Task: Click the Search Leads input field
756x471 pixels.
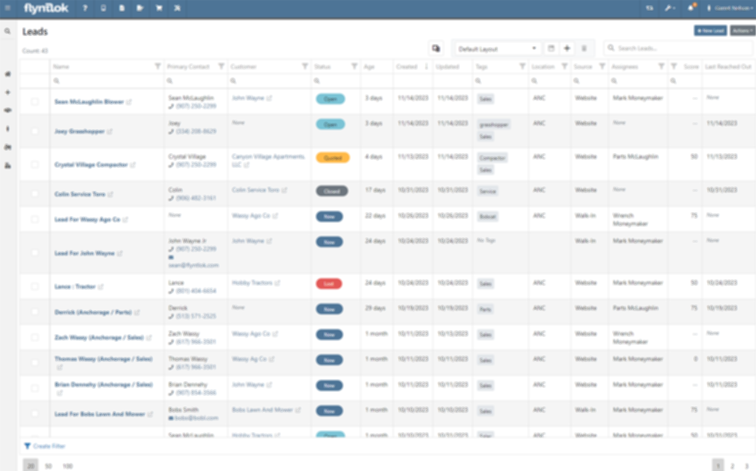Action: coord(678,48)
